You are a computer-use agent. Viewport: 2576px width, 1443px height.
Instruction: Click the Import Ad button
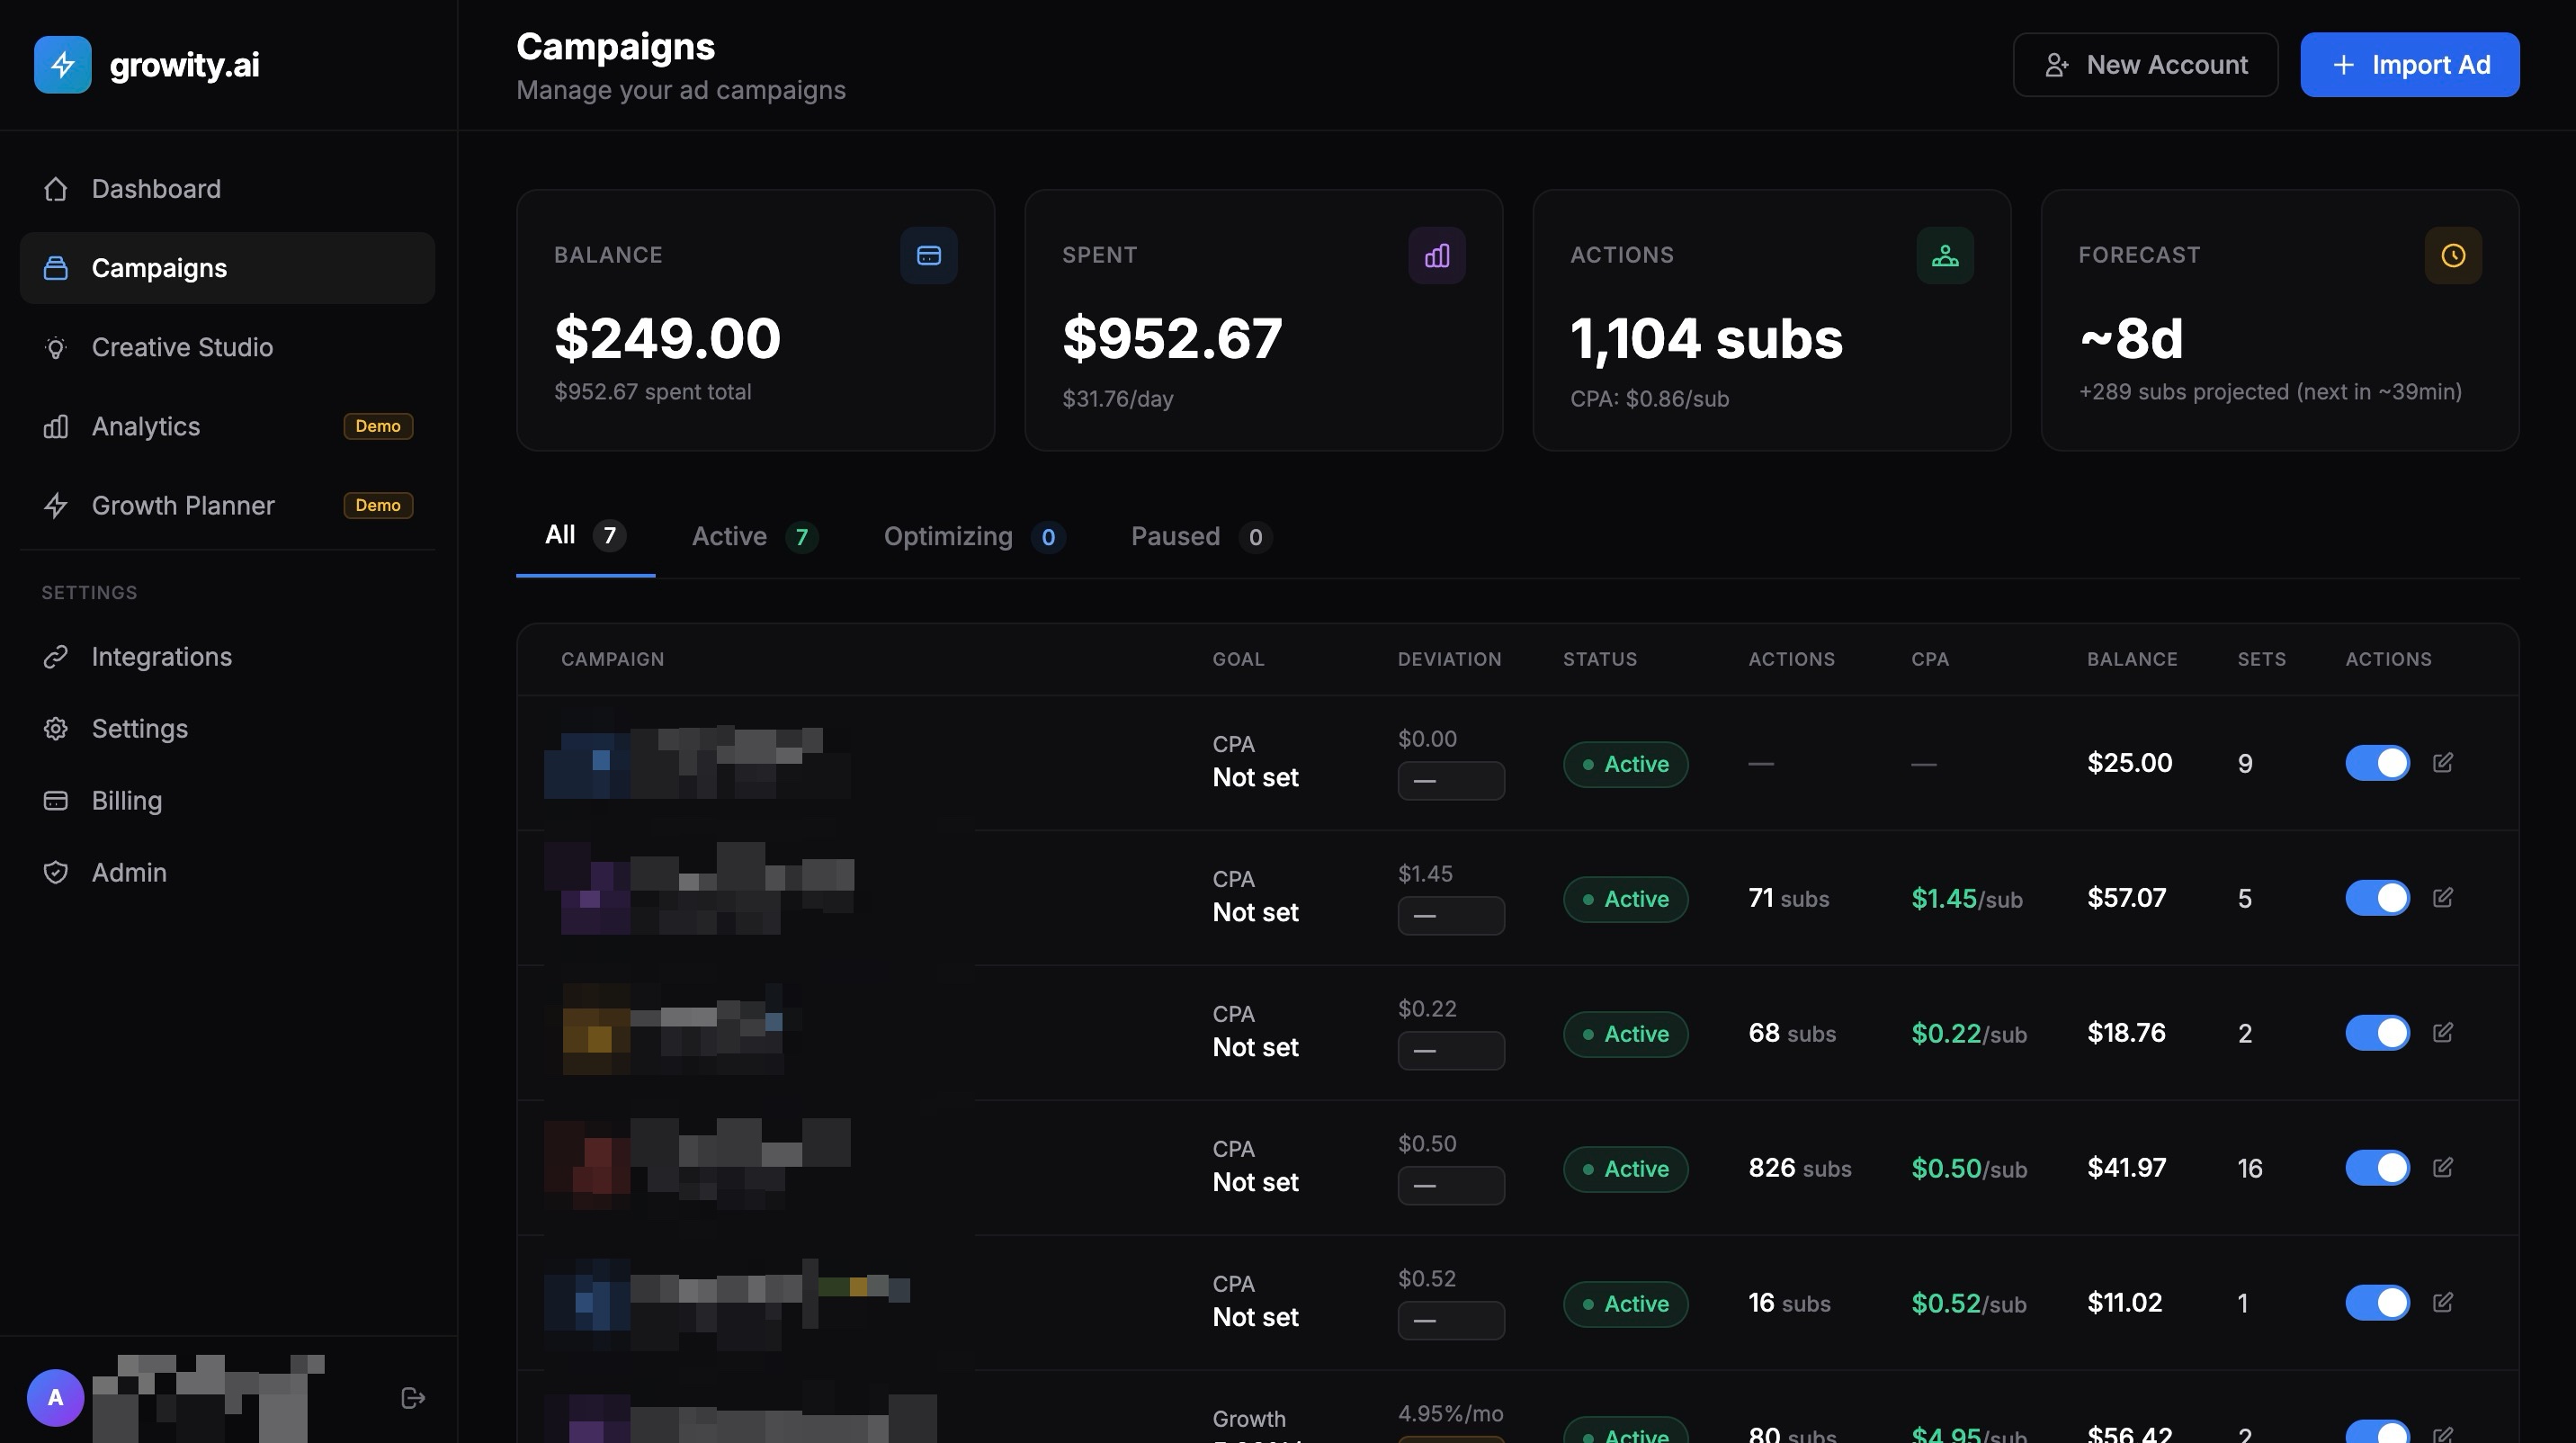pyautogui.click(x=2408, y=65)
